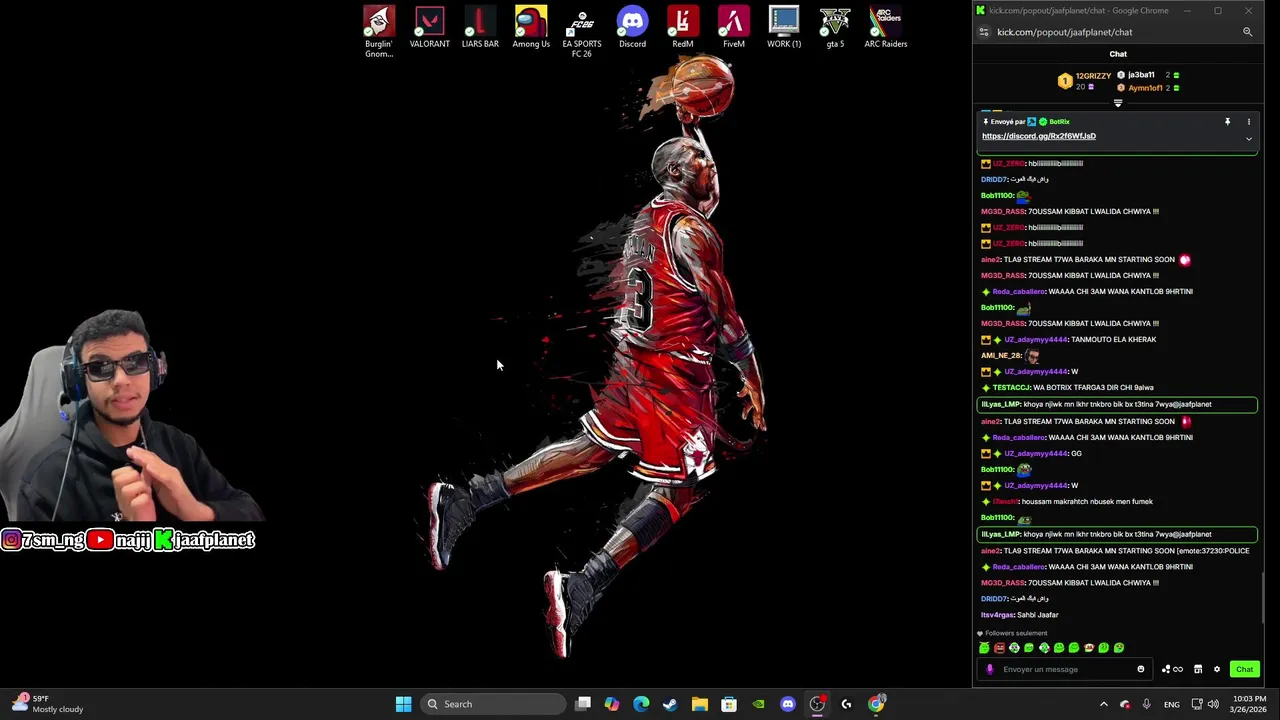
Task: Launch VALORANT from the desktop
Action: coord(430,27)
